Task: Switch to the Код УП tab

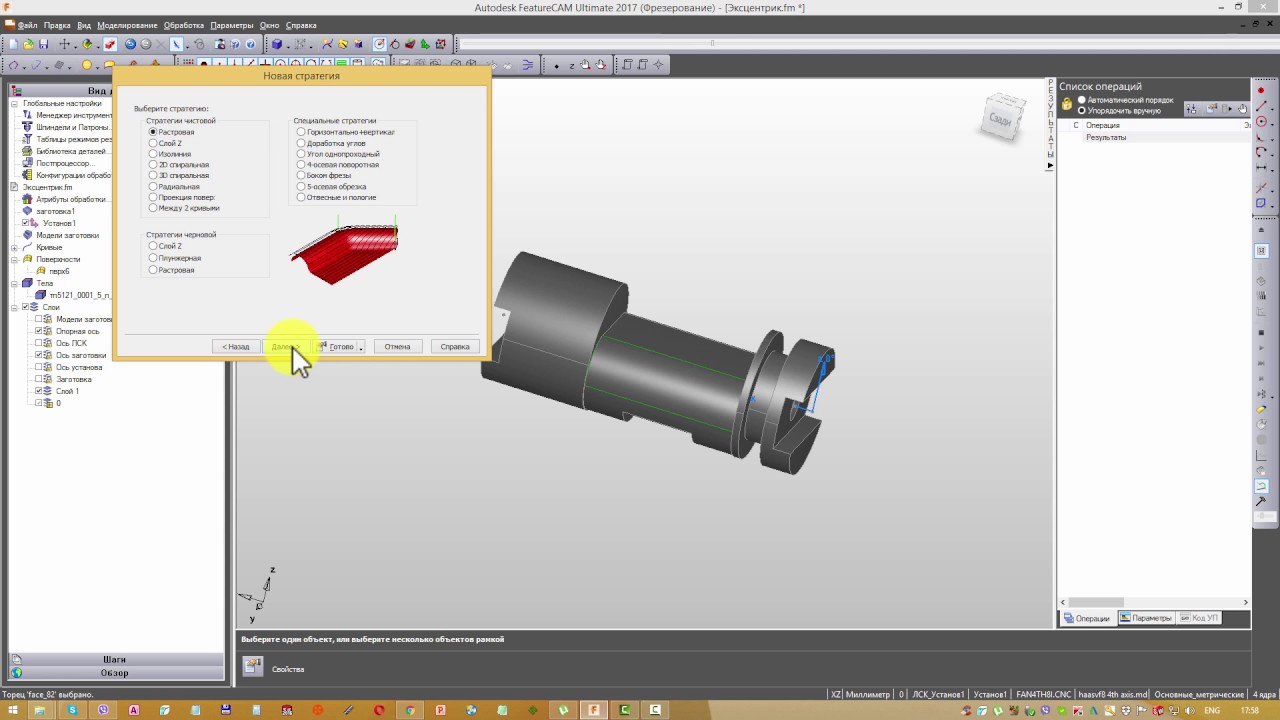Action: point(1199,618)
